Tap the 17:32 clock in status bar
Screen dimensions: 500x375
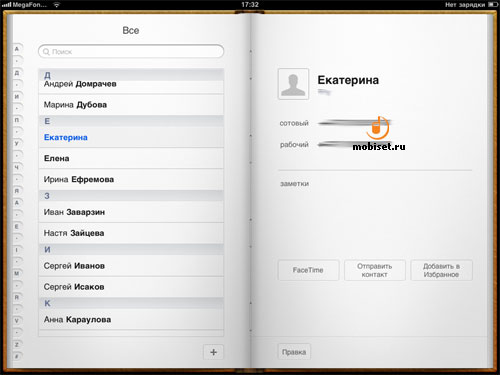250,5
